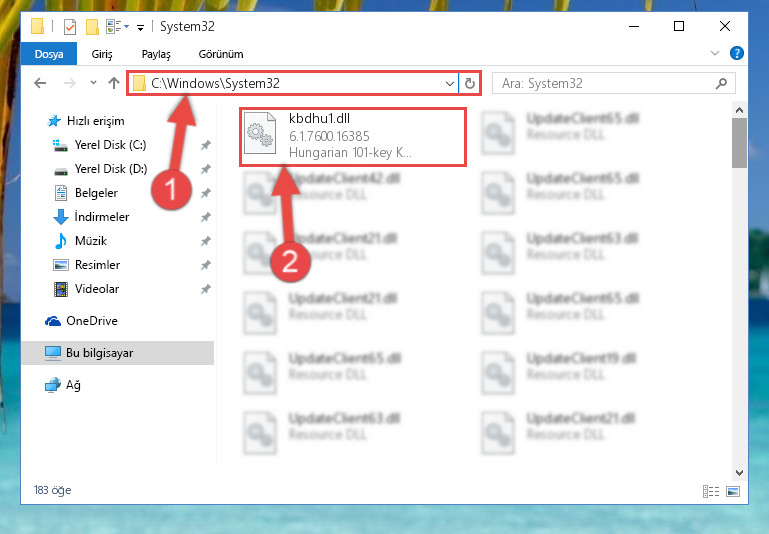Click the file list scroll up arrow

point(740,110)
